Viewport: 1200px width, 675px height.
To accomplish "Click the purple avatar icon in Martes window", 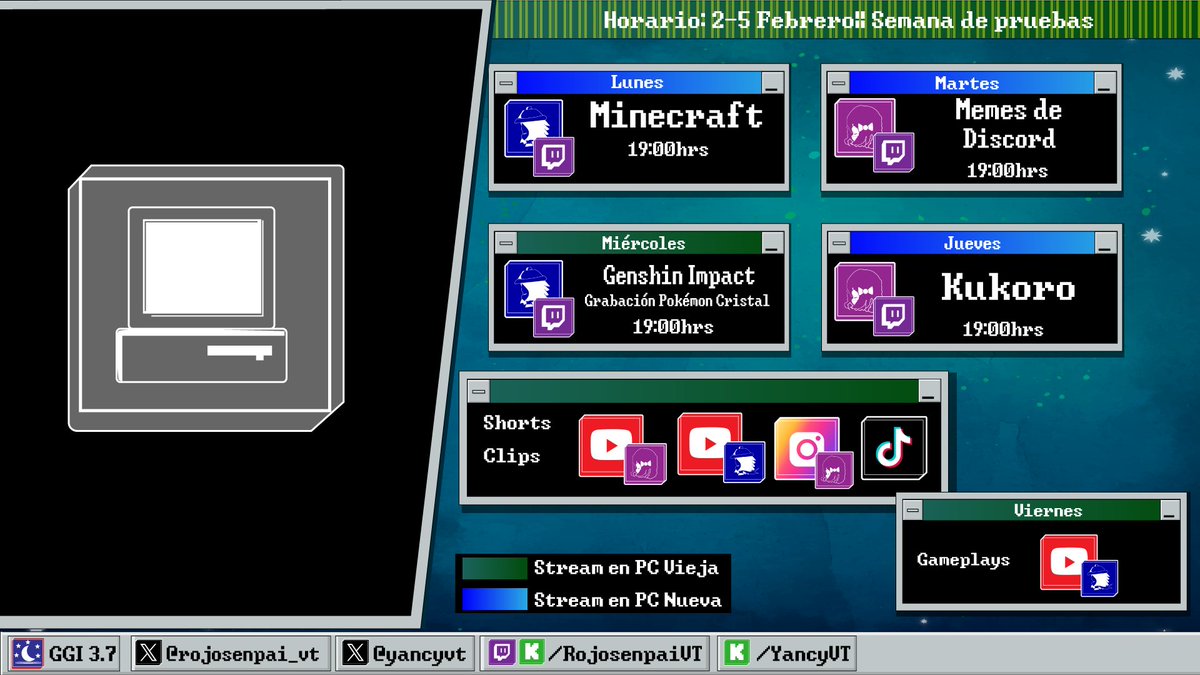I will (x=865, y=127).
